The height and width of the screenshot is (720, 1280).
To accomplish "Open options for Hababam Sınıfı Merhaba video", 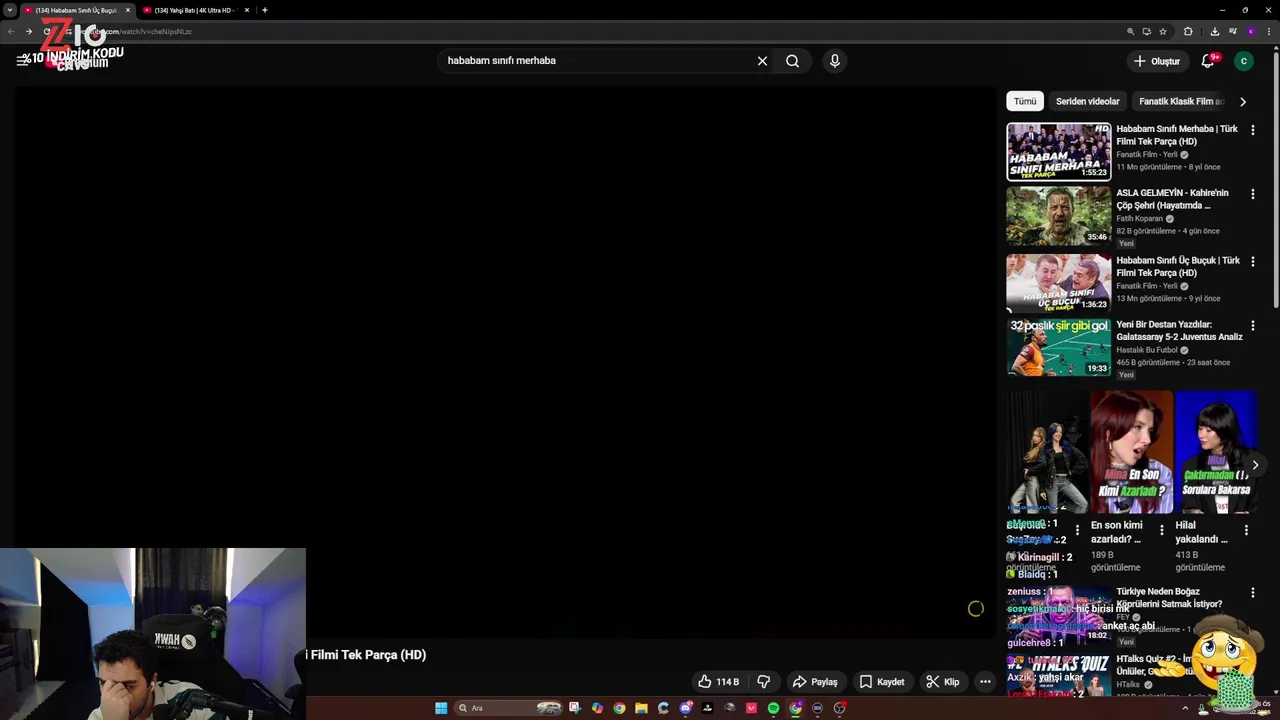I will point(1253,130).
